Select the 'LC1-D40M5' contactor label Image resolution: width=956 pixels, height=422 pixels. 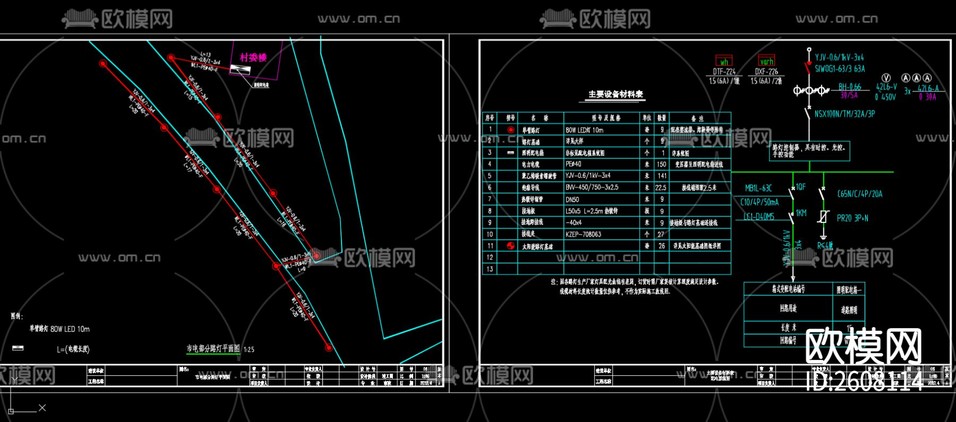pos(759,216)
